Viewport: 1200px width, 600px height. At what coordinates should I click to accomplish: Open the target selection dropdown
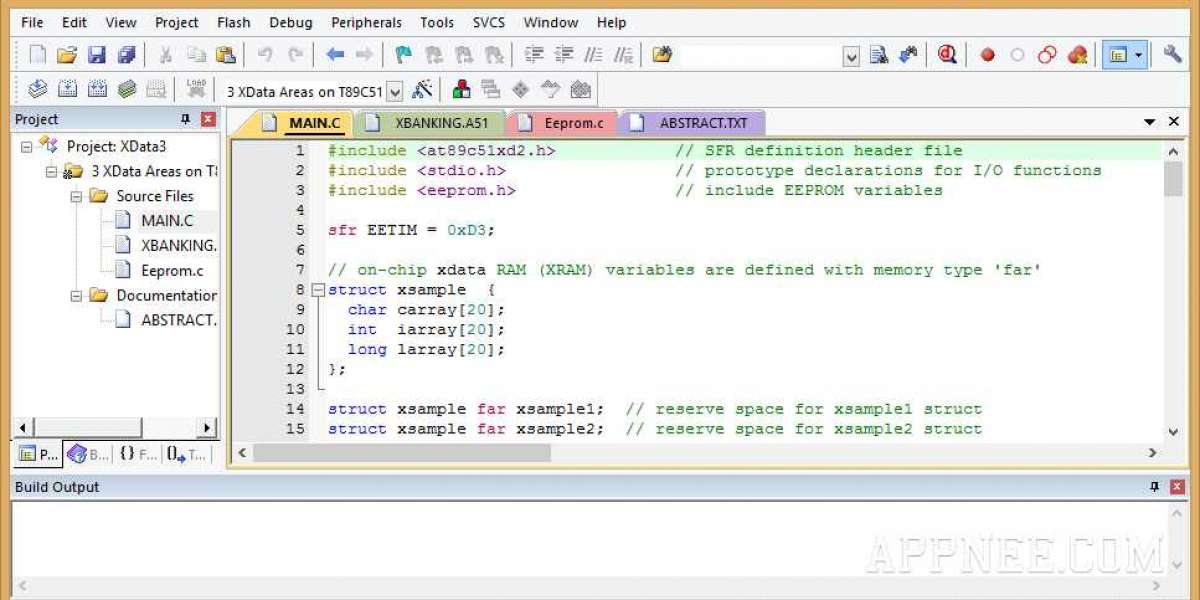click(x=395, y=91)
